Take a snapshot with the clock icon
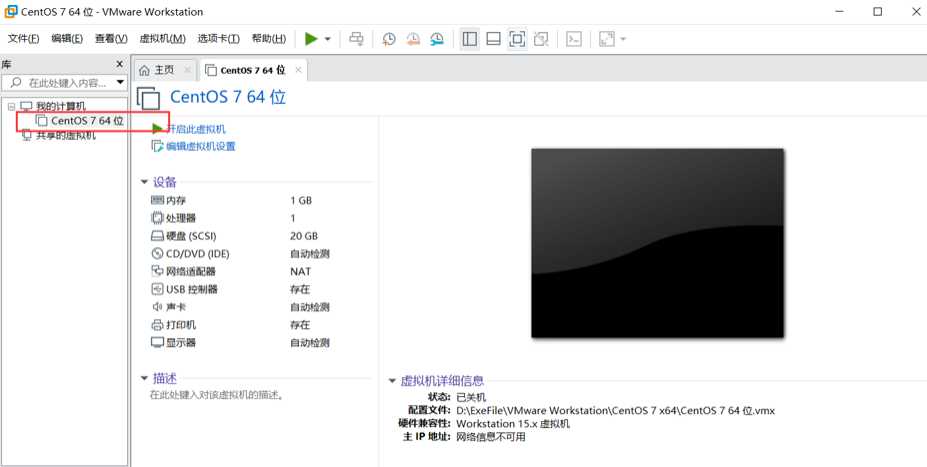 coord(388,39)
